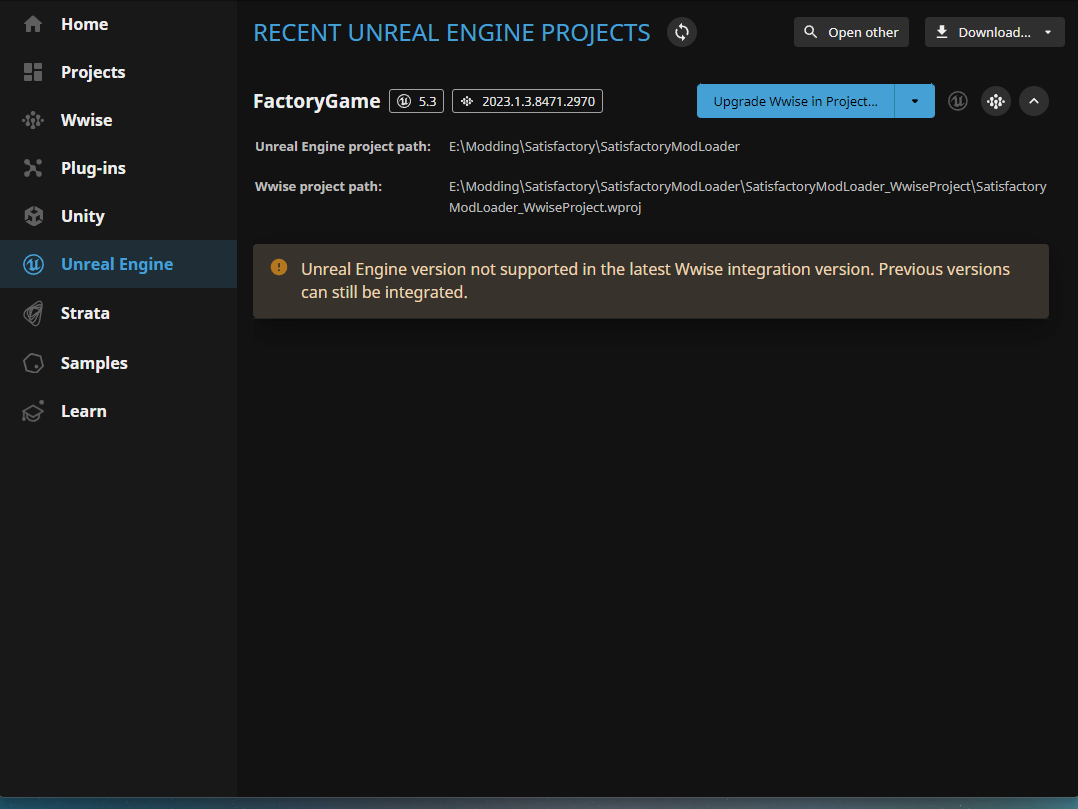Click Open other to browse for a project
Screen dimensions: 1078x809
coord(851,32)
